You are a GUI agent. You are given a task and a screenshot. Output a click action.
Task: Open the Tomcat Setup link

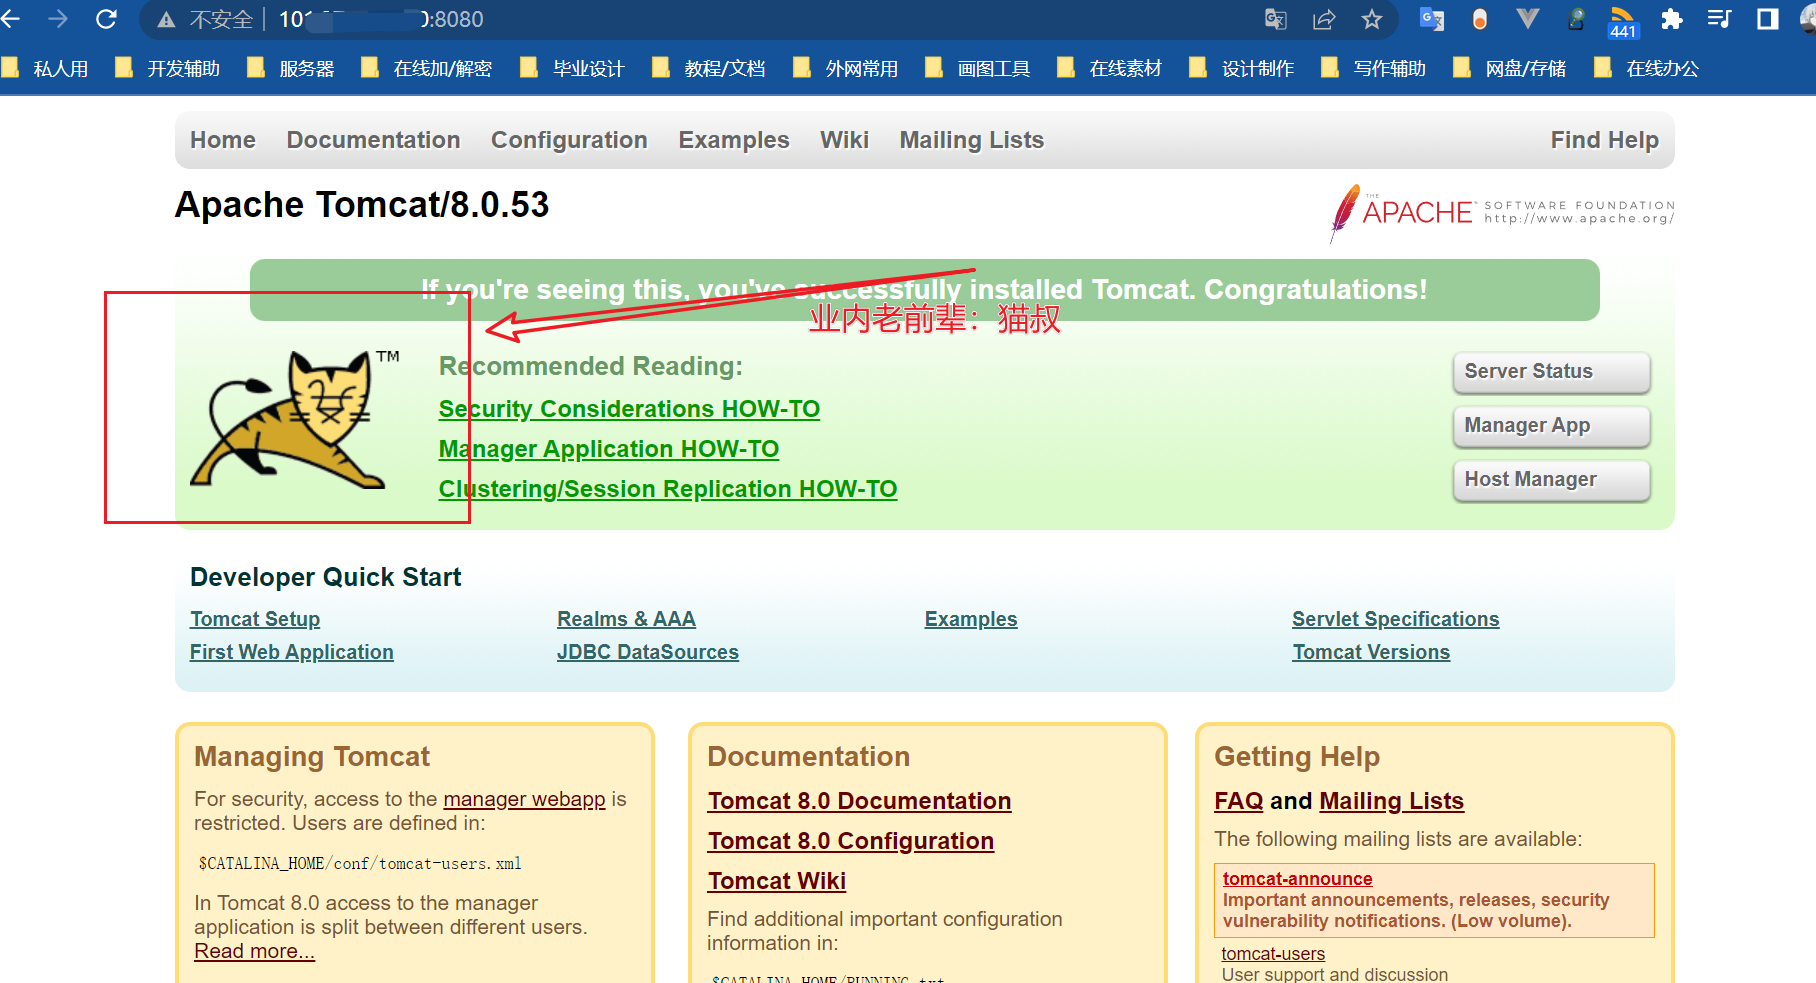tap(255, 619)
